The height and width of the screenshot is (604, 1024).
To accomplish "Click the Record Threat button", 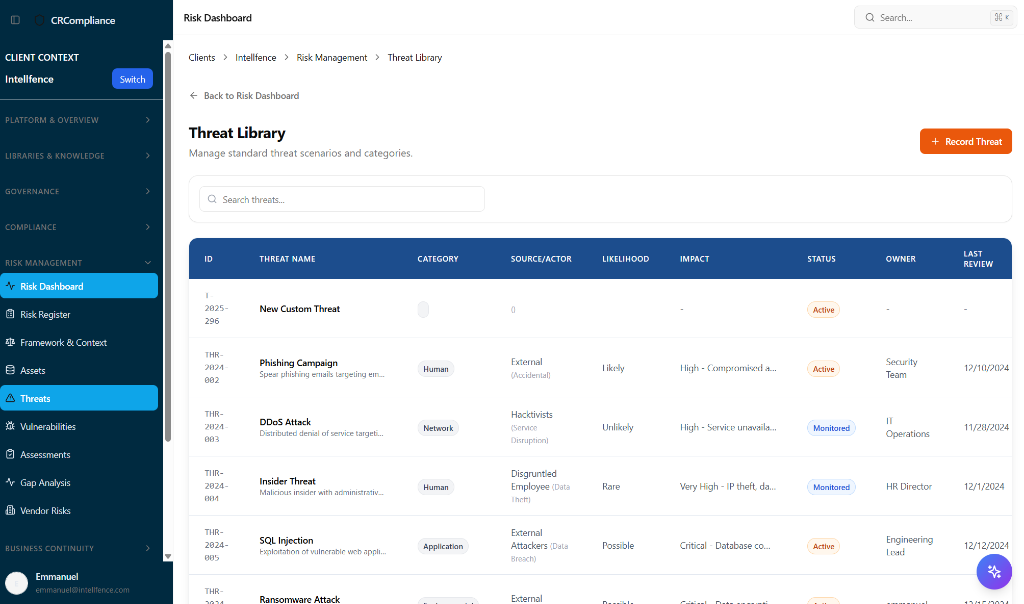I will 965,142.
